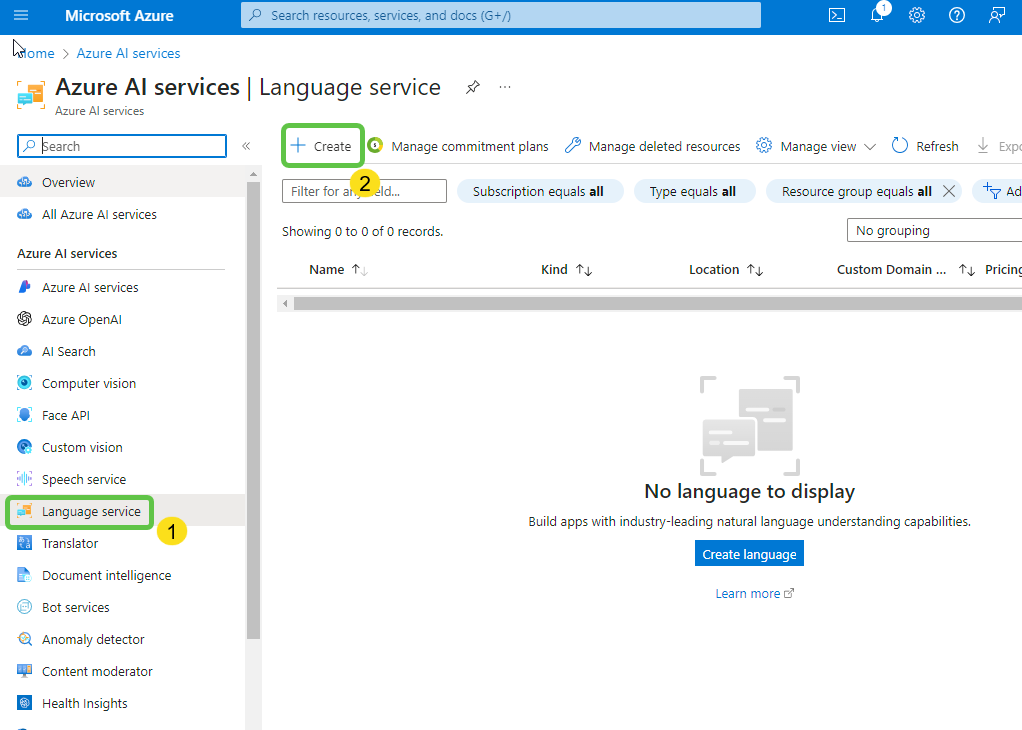The width and height of the screenshot is (1022, 730).
Task: Pin the Language service page
Action: click(x=472, y=87)
